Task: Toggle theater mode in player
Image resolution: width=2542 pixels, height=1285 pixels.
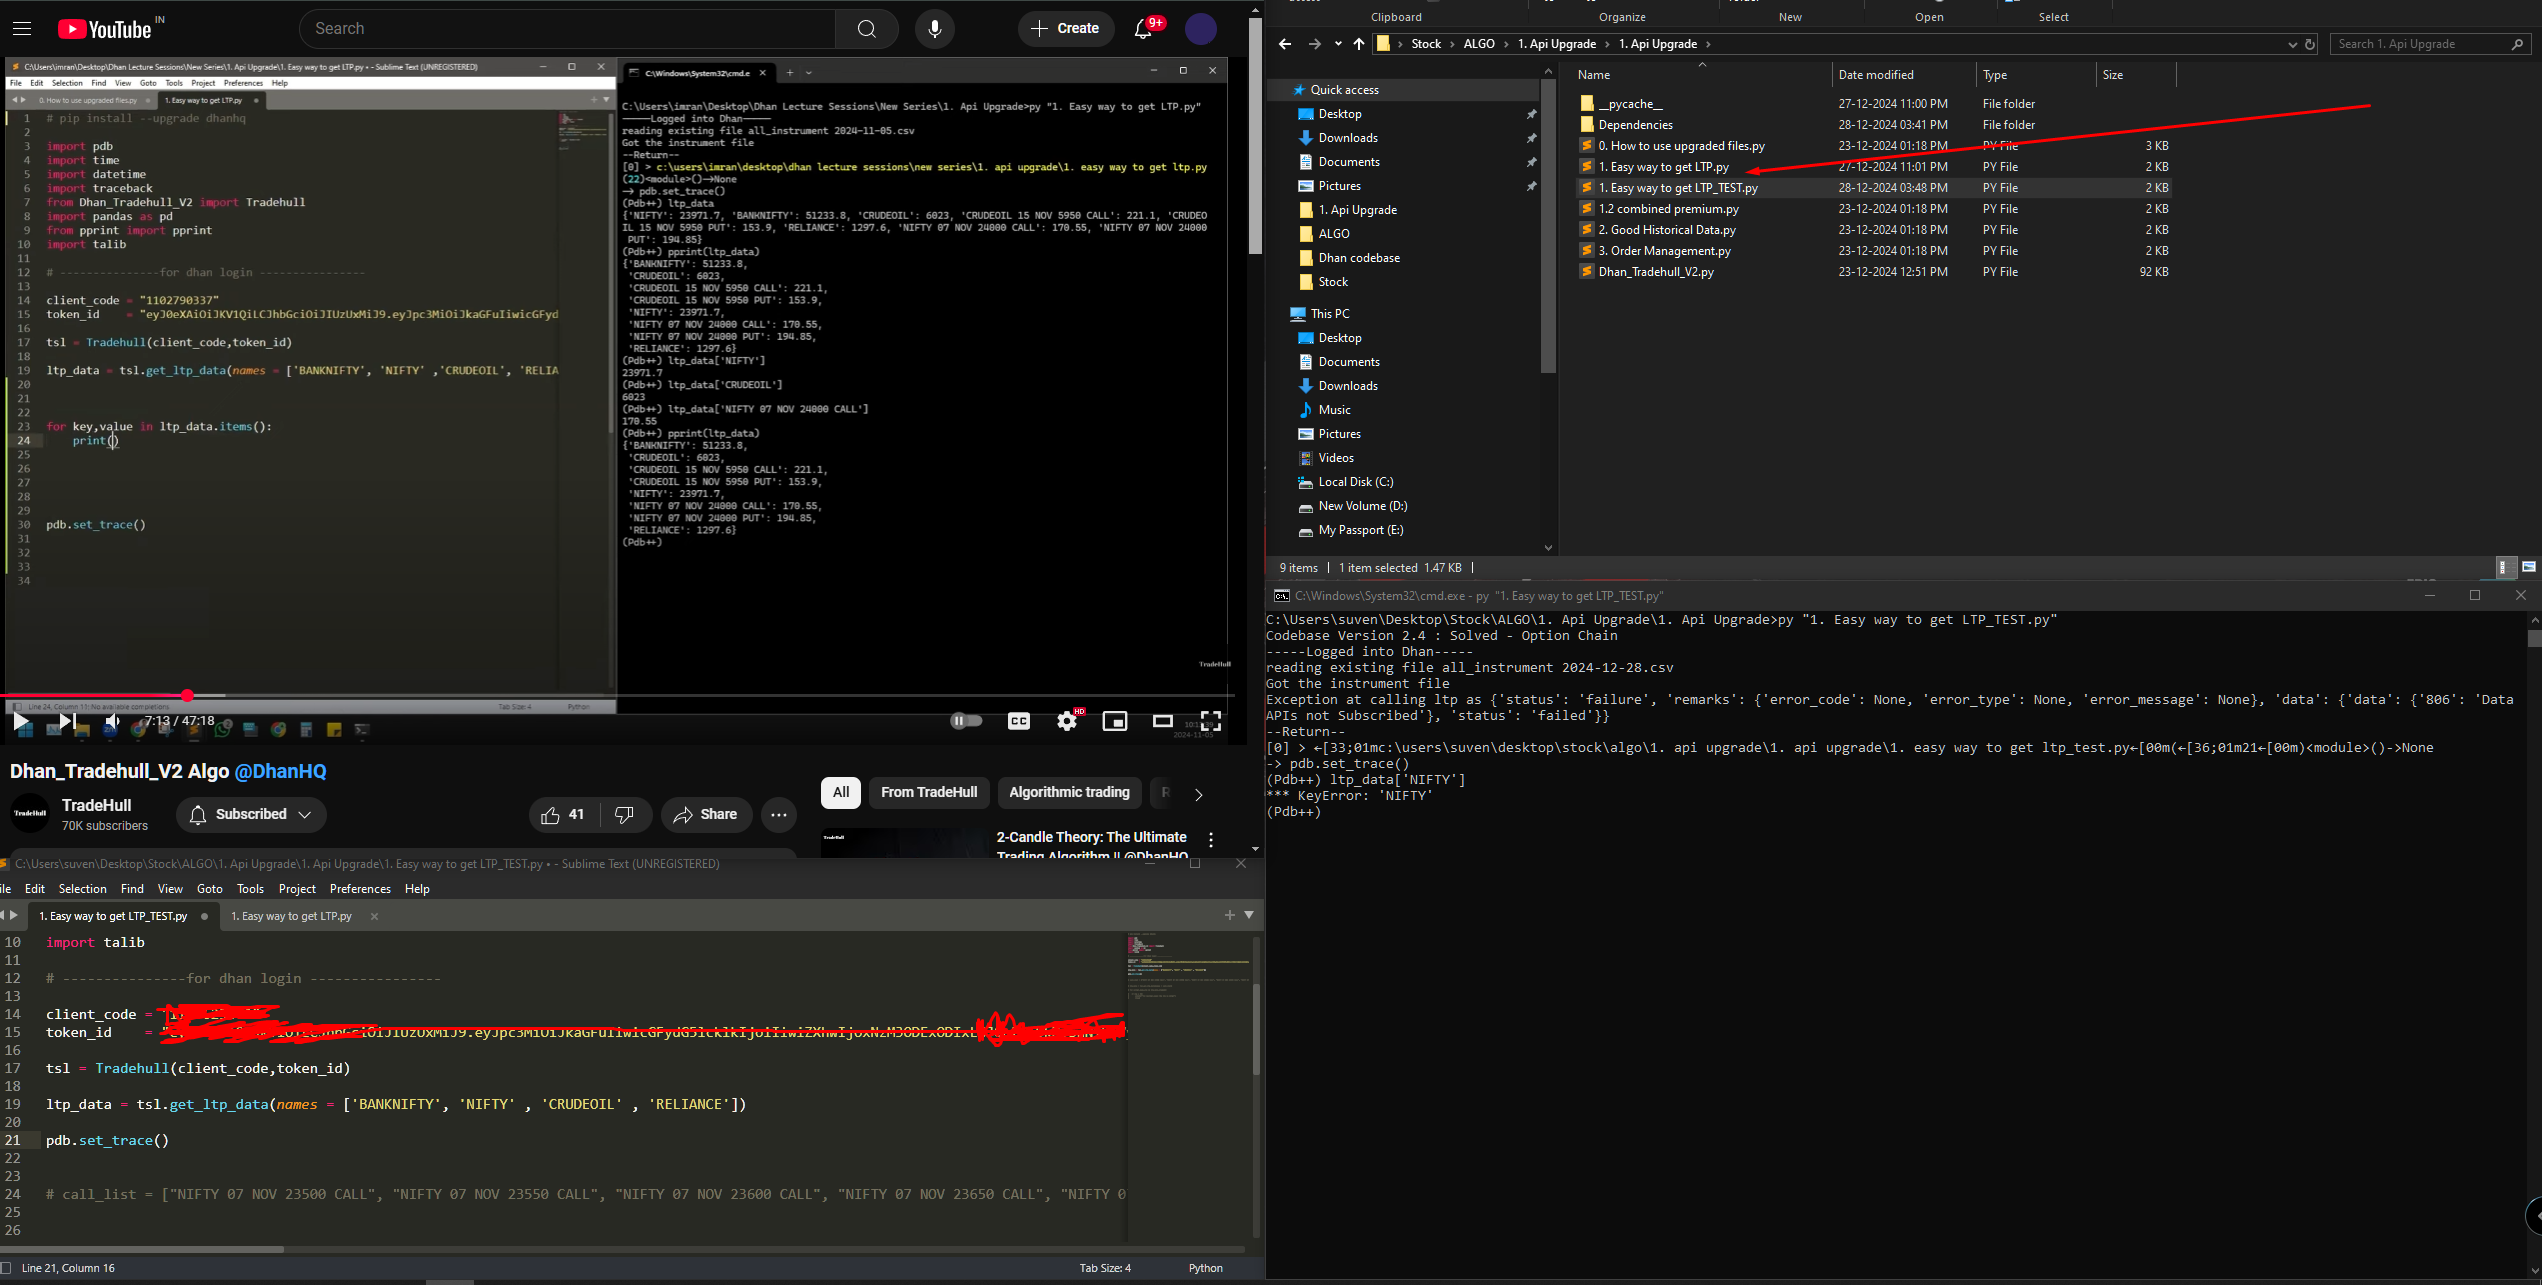Action: point(1162,721)
